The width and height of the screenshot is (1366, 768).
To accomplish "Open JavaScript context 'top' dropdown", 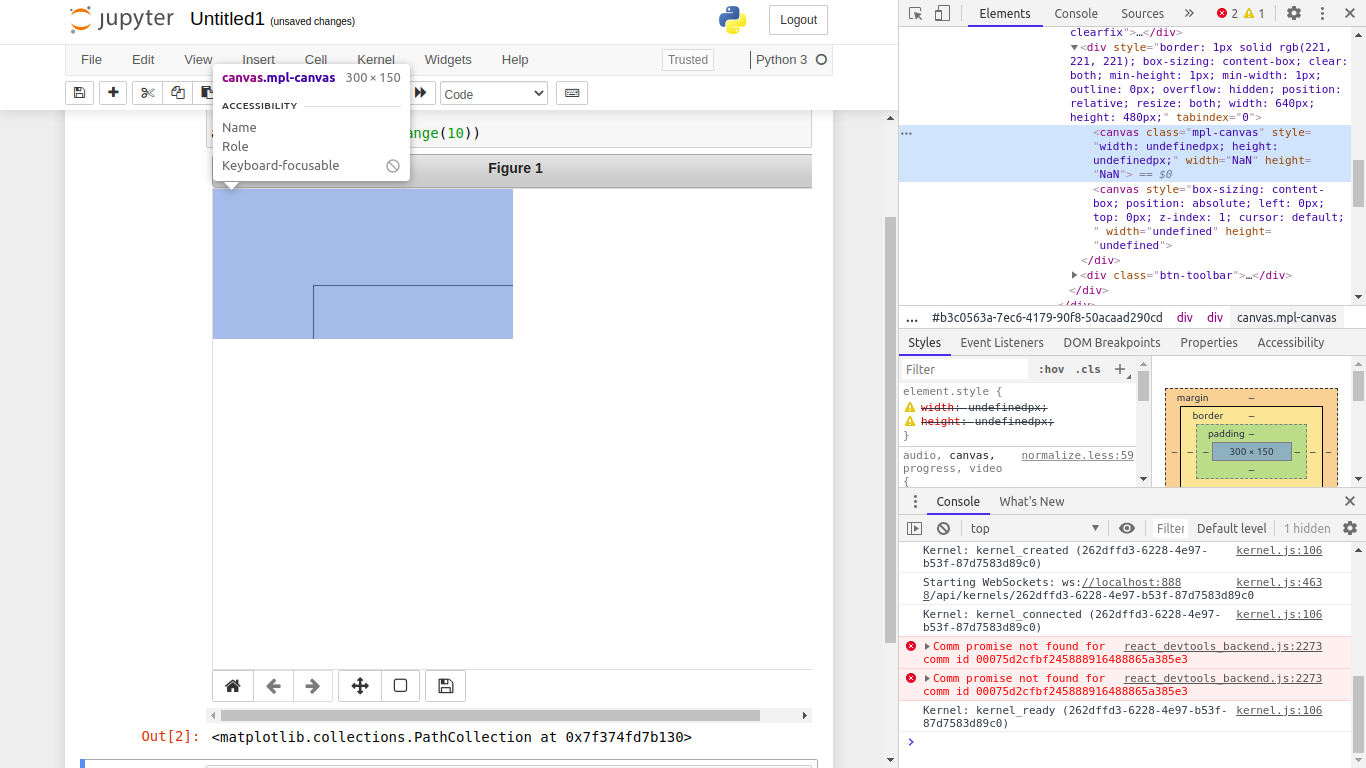I will coord(1034,528).
